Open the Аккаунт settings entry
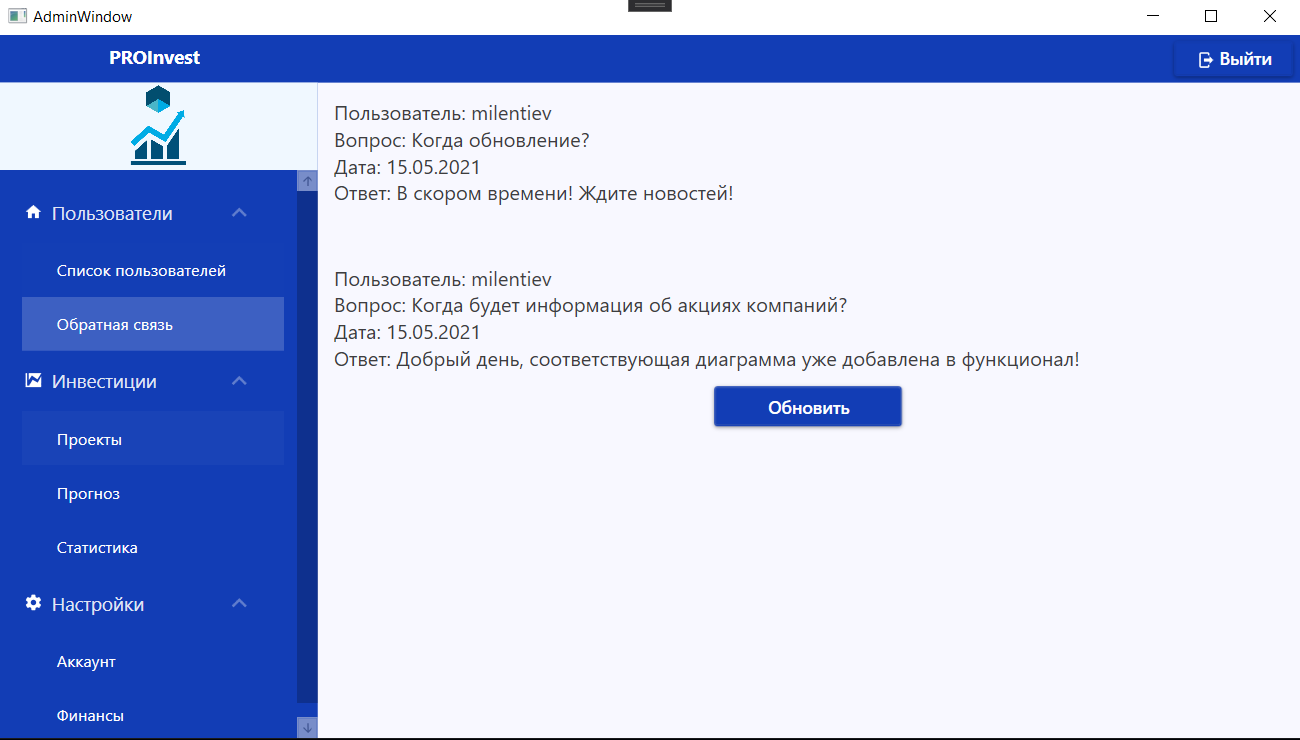The image size is (1300, 740). 85,661
